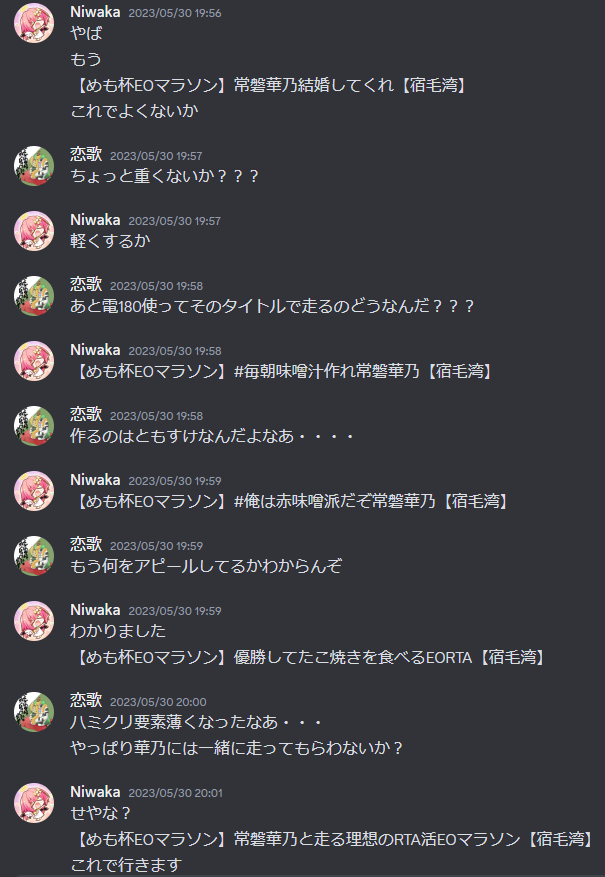The image size is (605, 877).
Task: Select Niwaka avatar beside 毎朝味噌汁 title message
Action: tap(34, 361)
